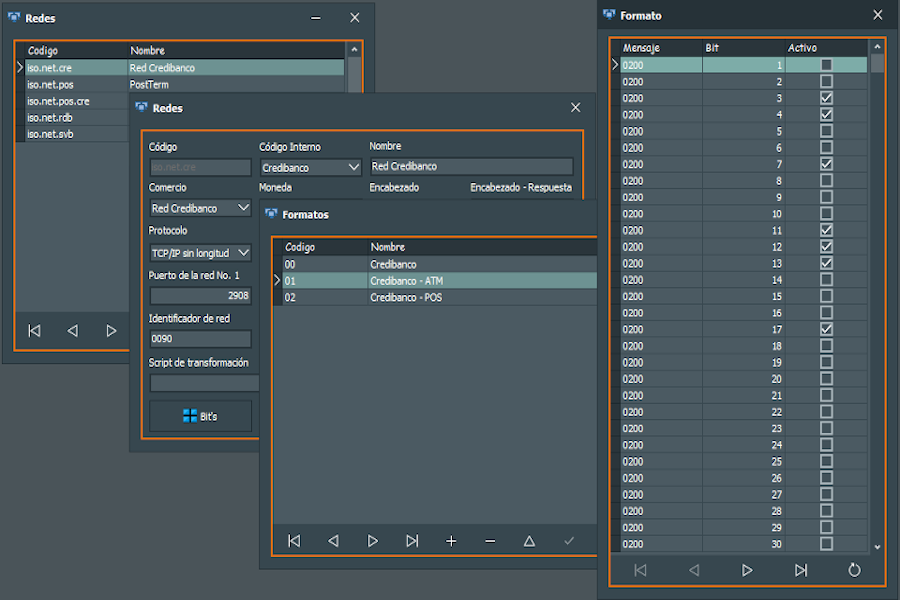Click the edit record triangle icon in Formatos
The image size is (900, 600).
[529, 541]
